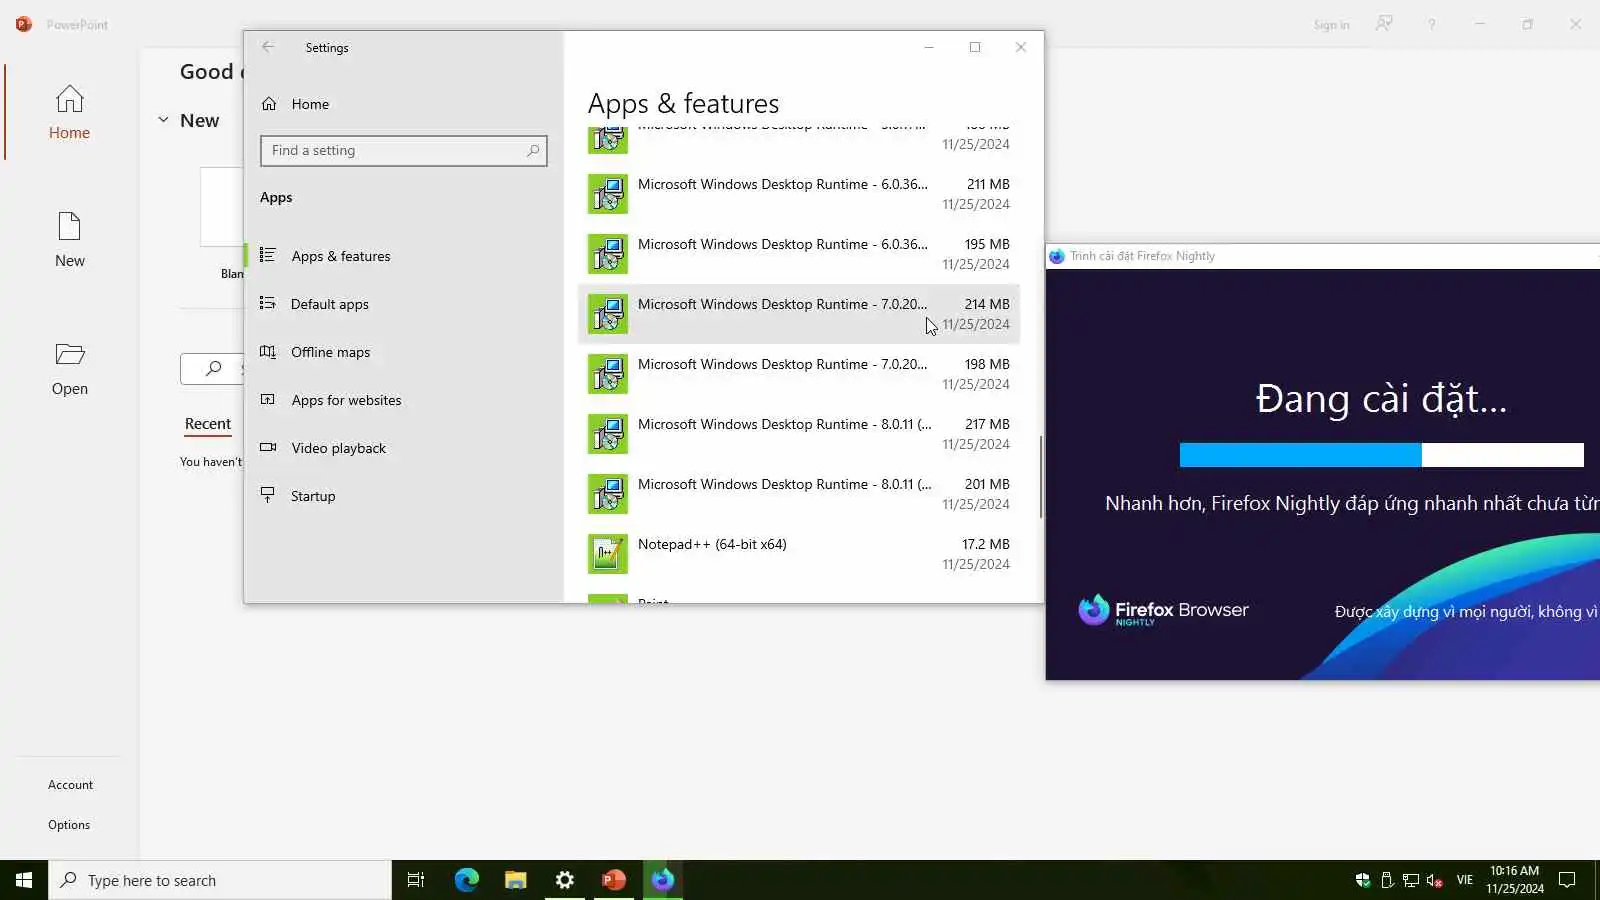1600x900 pixels.
Task: Select the 211 MB Desktop Runtime 6.0.36 icon
Action: pyautogui.click(x=608, y=194)
